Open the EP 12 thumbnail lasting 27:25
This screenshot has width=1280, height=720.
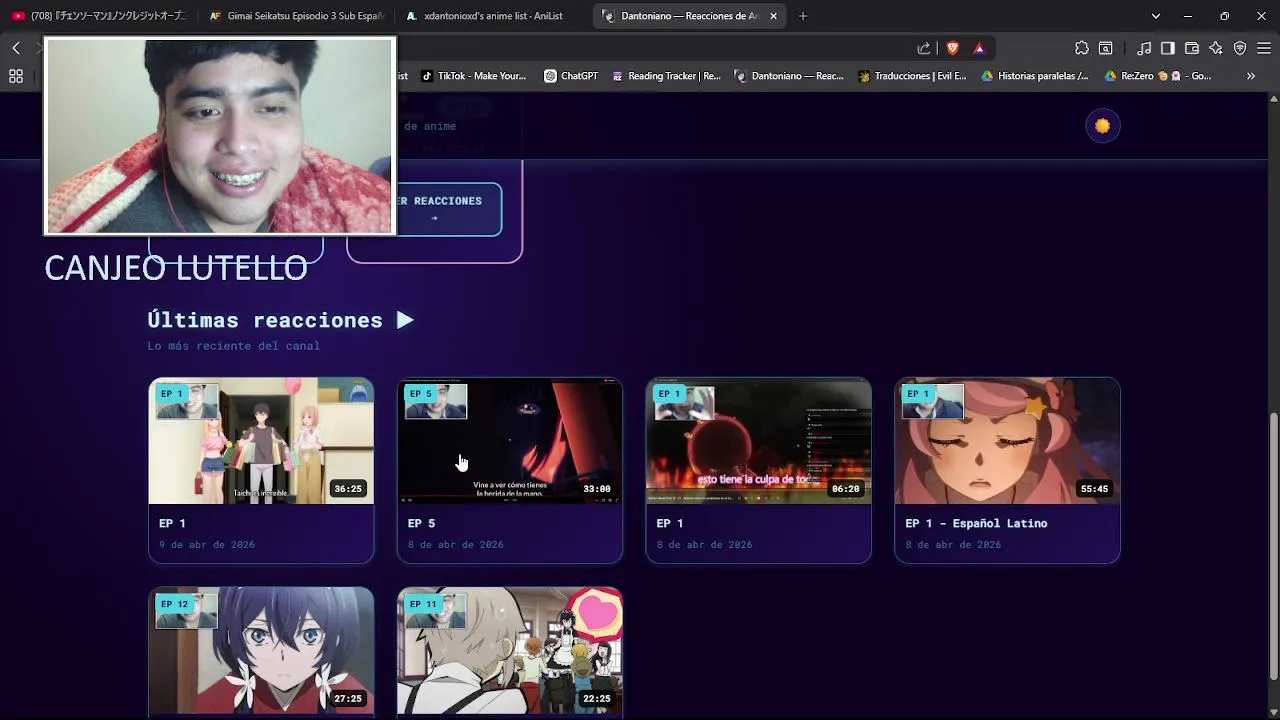click(261, 651)
